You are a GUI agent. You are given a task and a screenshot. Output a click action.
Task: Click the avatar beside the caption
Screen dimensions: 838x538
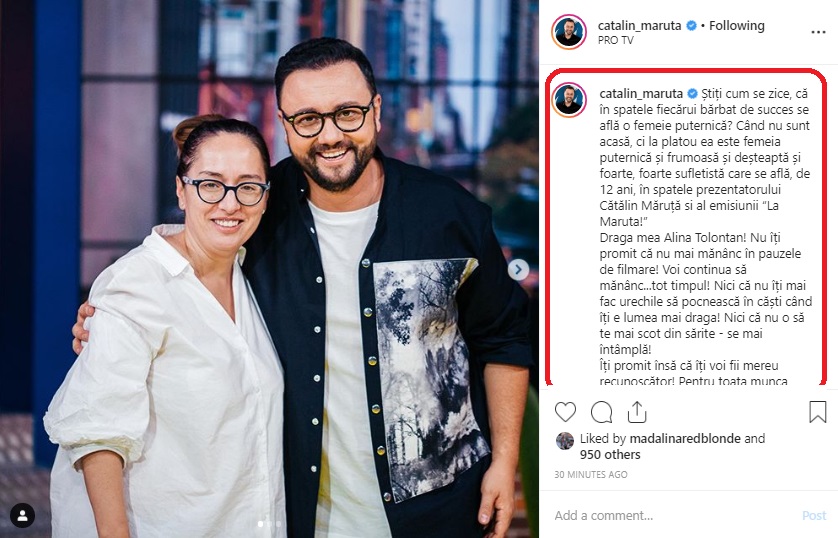point(569,100)
